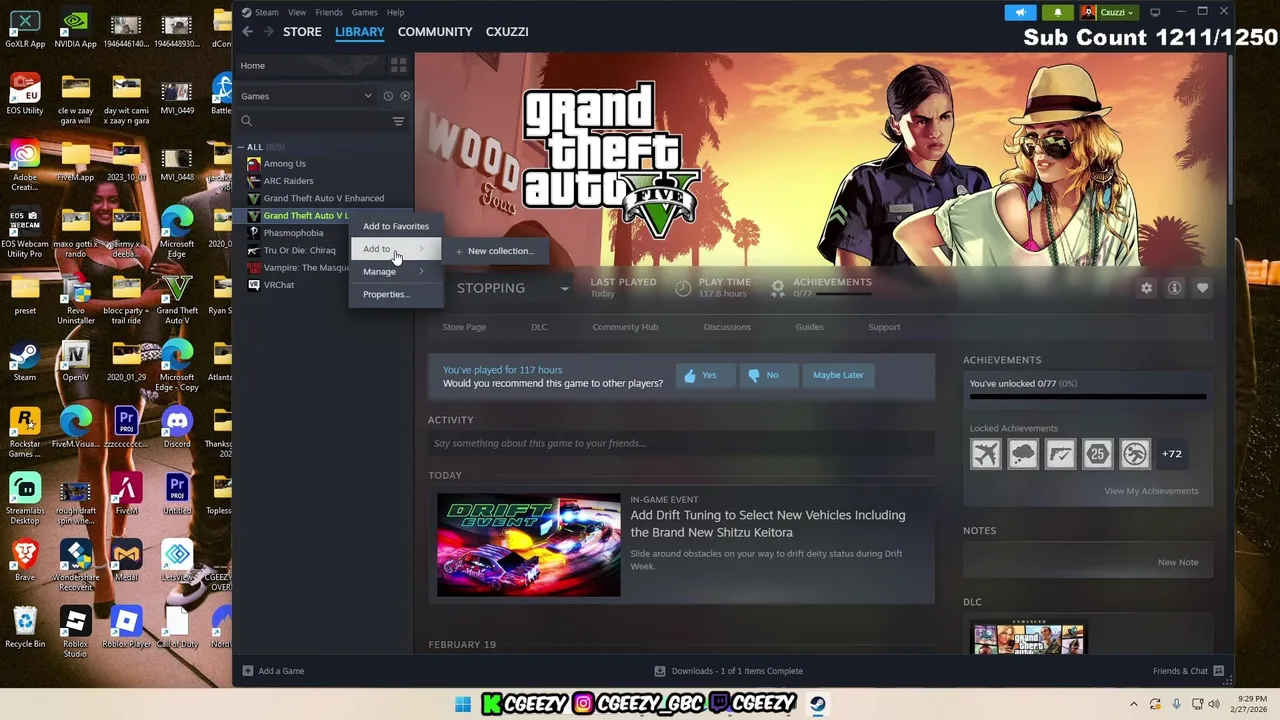1280x720 pixels.
Task: Expand the Games filter dropdown
Action: pyautogui.click(x=368, y=96)
